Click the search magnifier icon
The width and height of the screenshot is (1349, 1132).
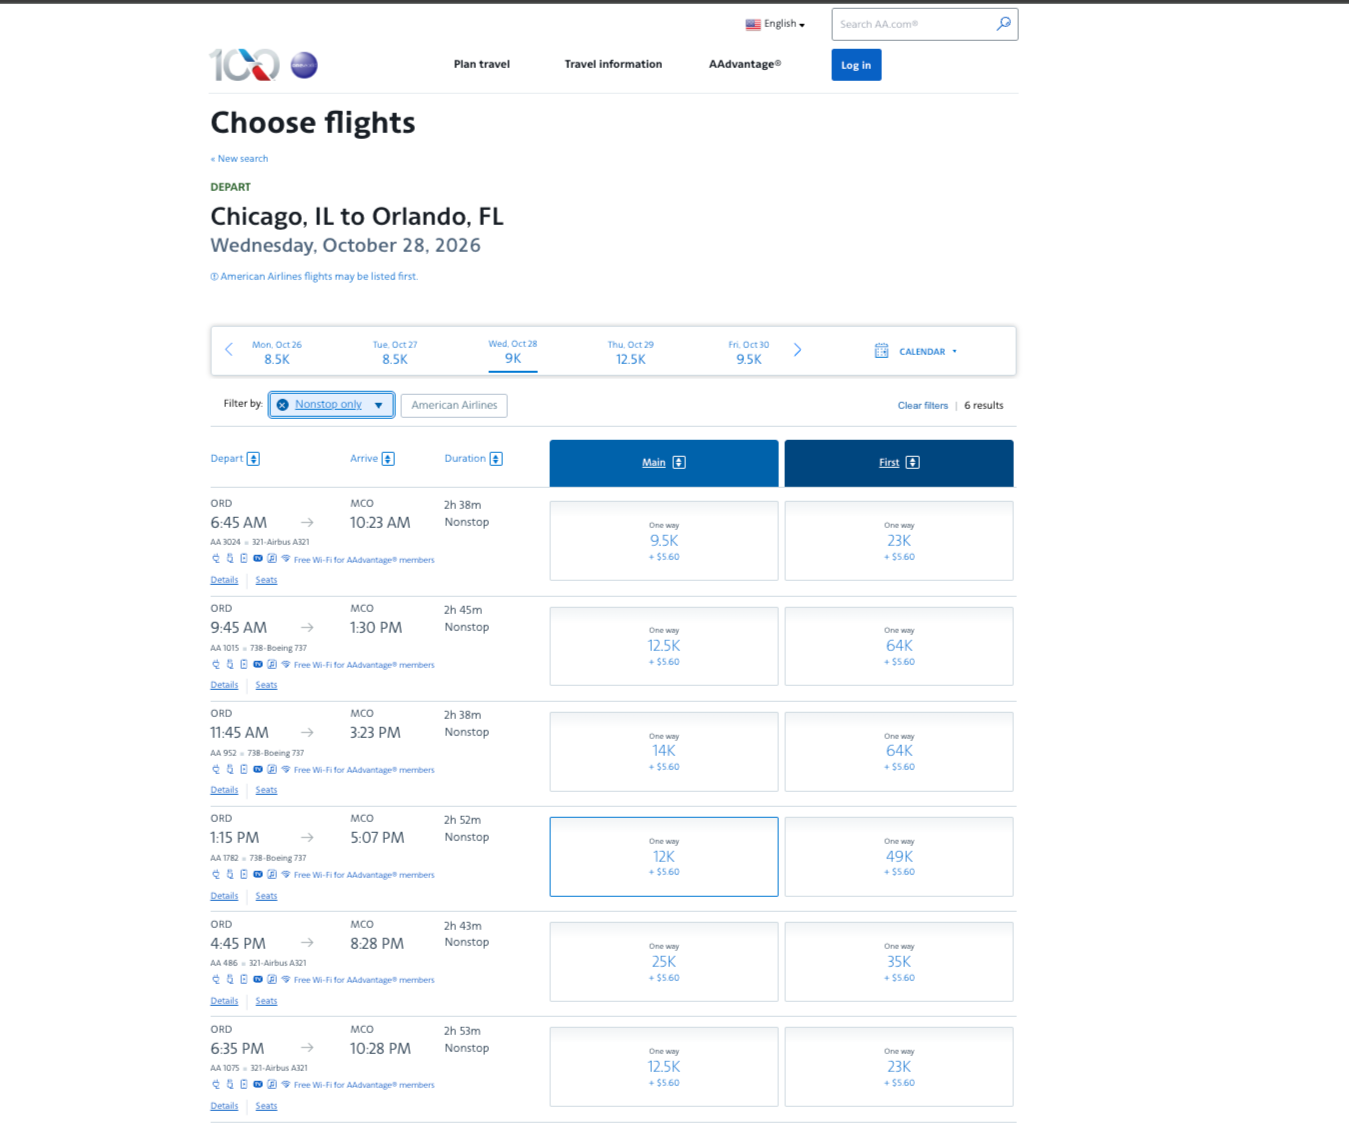tap(1003, 24)
